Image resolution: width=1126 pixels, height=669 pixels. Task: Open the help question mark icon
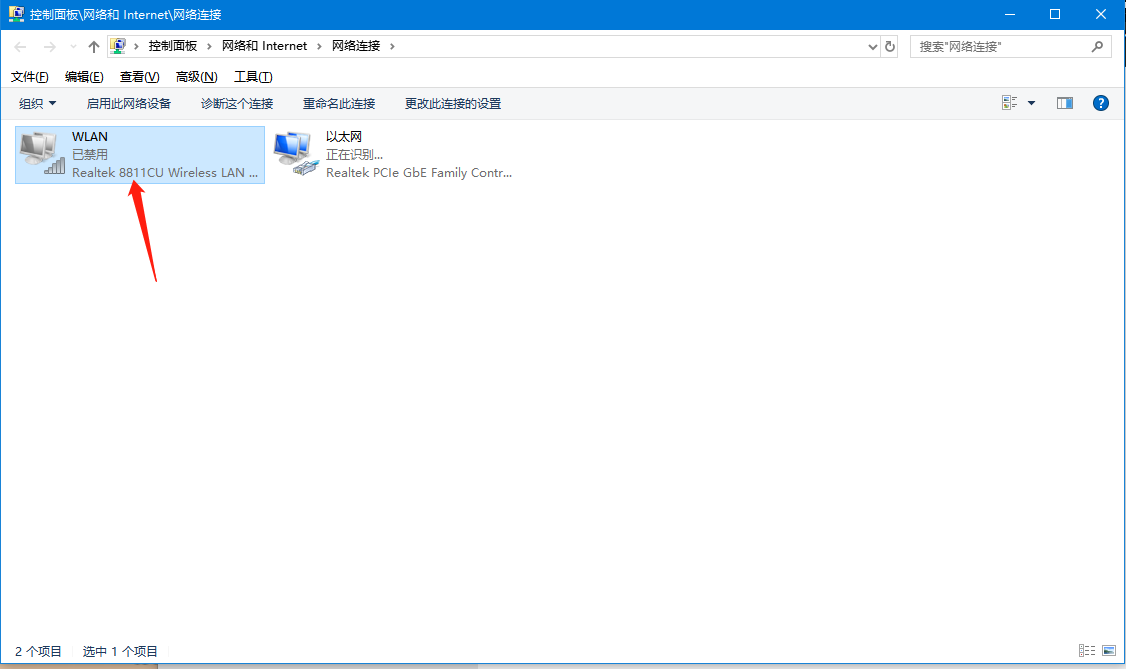click(x=1100, y=103)
